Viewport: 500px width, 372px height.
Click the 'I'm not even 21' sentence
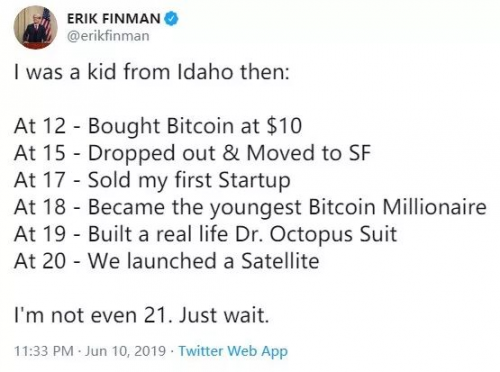pos(93,315)
